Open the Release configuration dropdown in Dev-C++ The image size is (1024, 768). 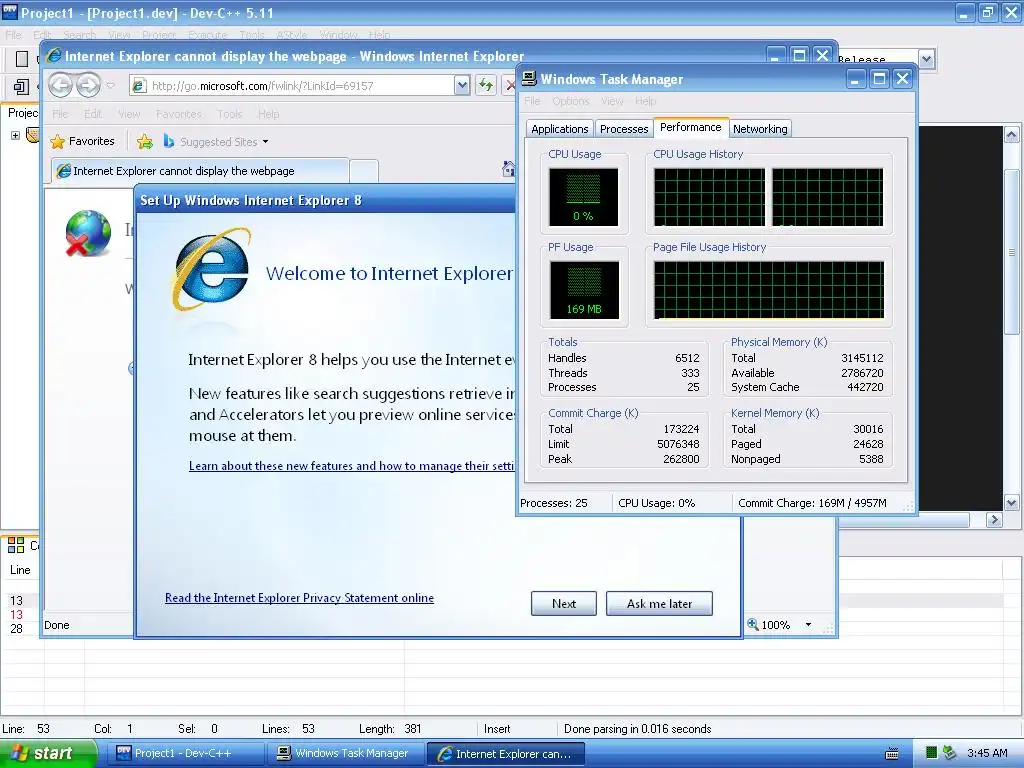click(x=927, y=59)
